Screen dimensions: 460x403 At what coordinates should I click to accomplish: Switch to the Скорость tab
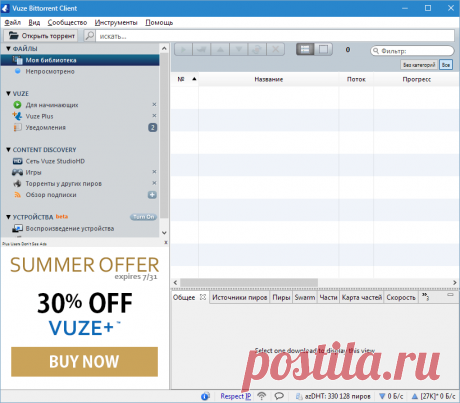pos(401,297)
